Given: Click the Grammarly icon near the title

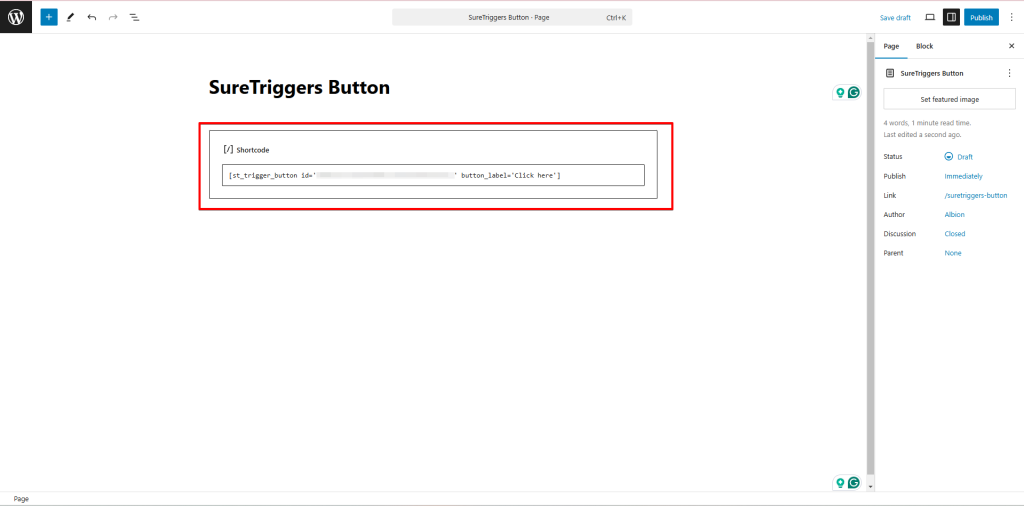Looking at the screenshot, I should pyautogui.click(x=854, y=93).
